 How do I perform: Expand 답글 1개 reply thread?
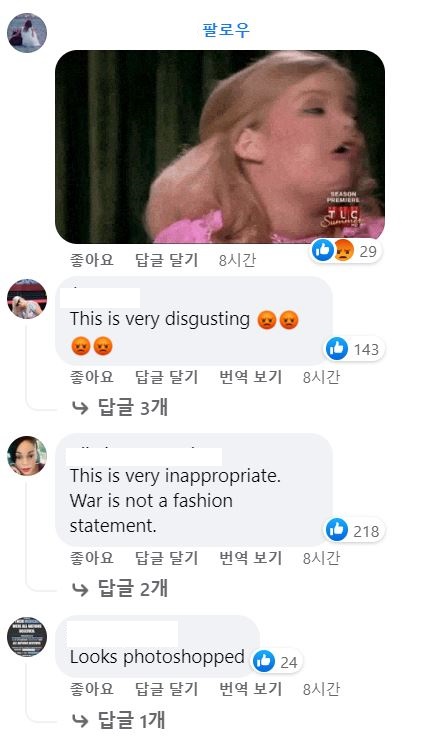pos(119,719)
